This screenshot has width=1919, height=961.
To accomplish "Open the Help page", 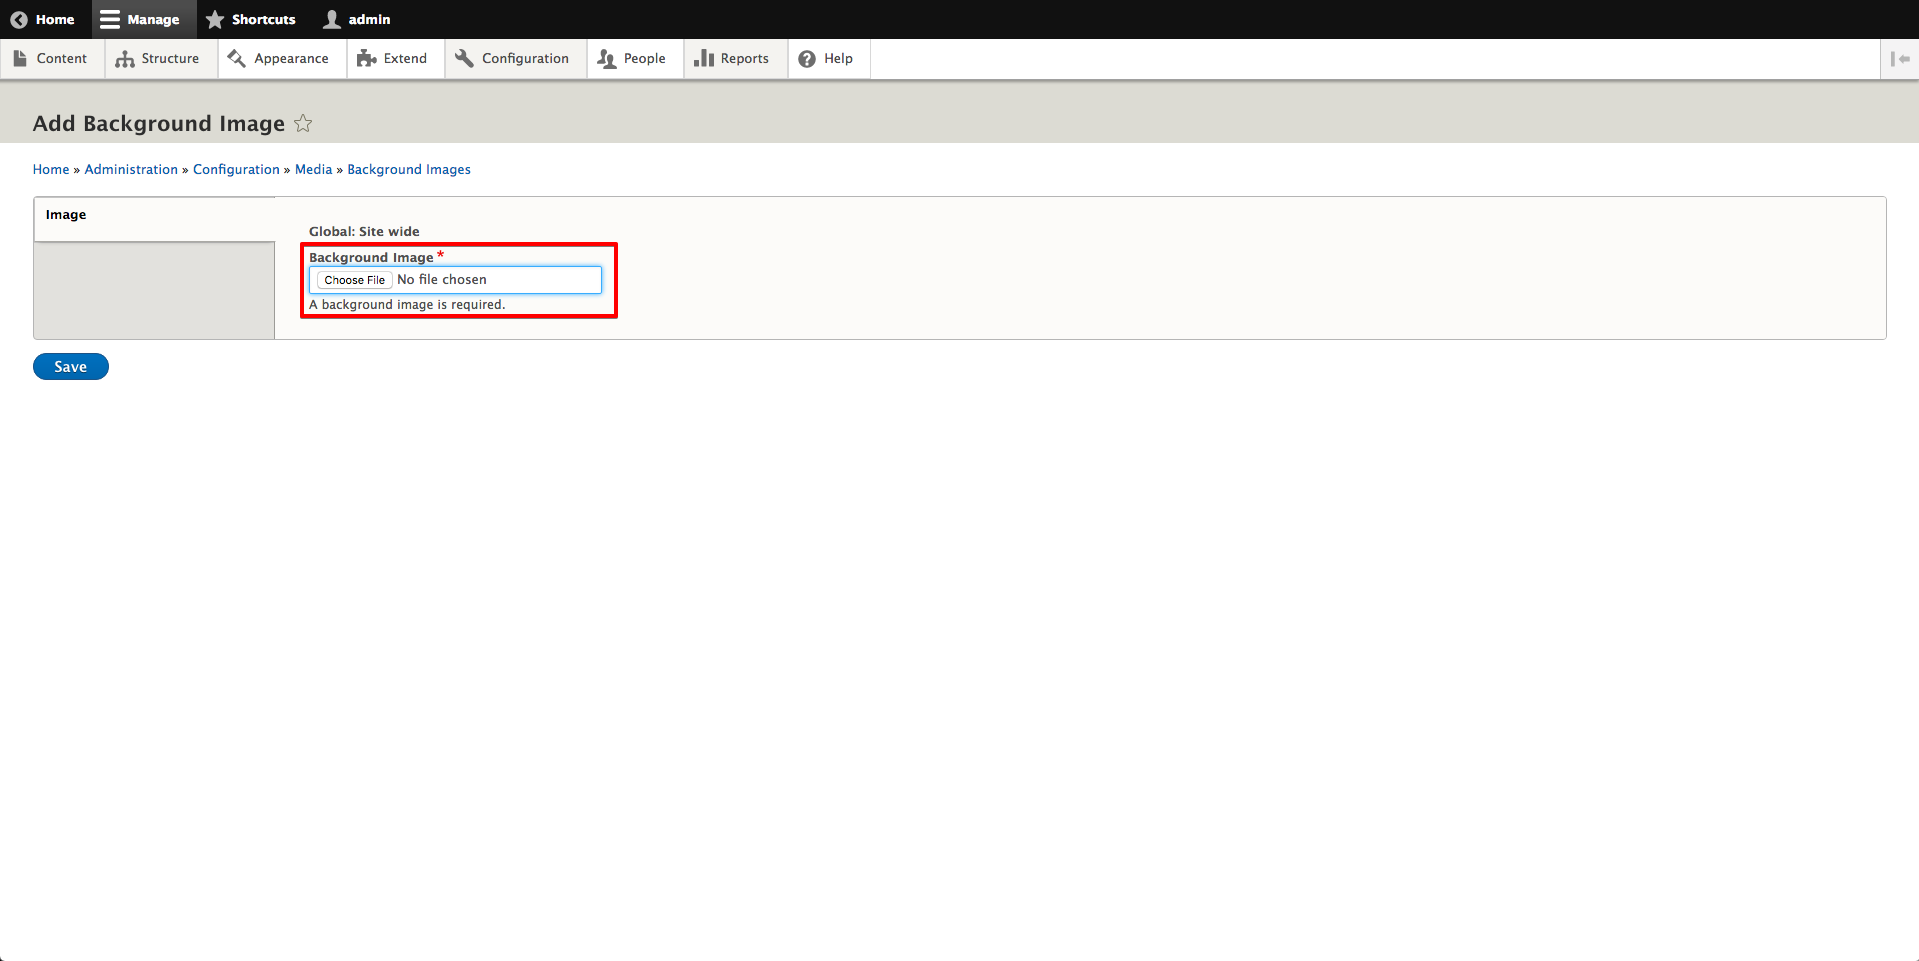I will [826, 59].
